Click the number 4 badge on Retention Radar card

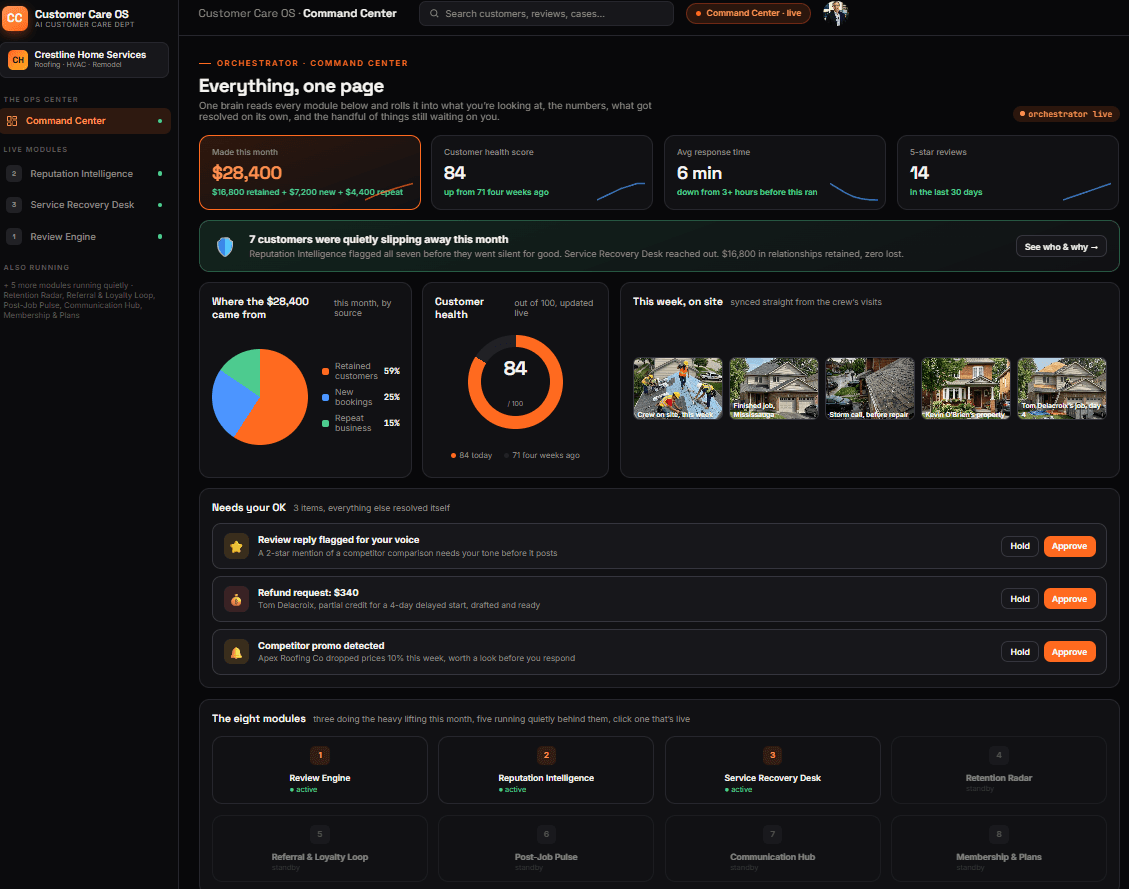click(999, 755)
